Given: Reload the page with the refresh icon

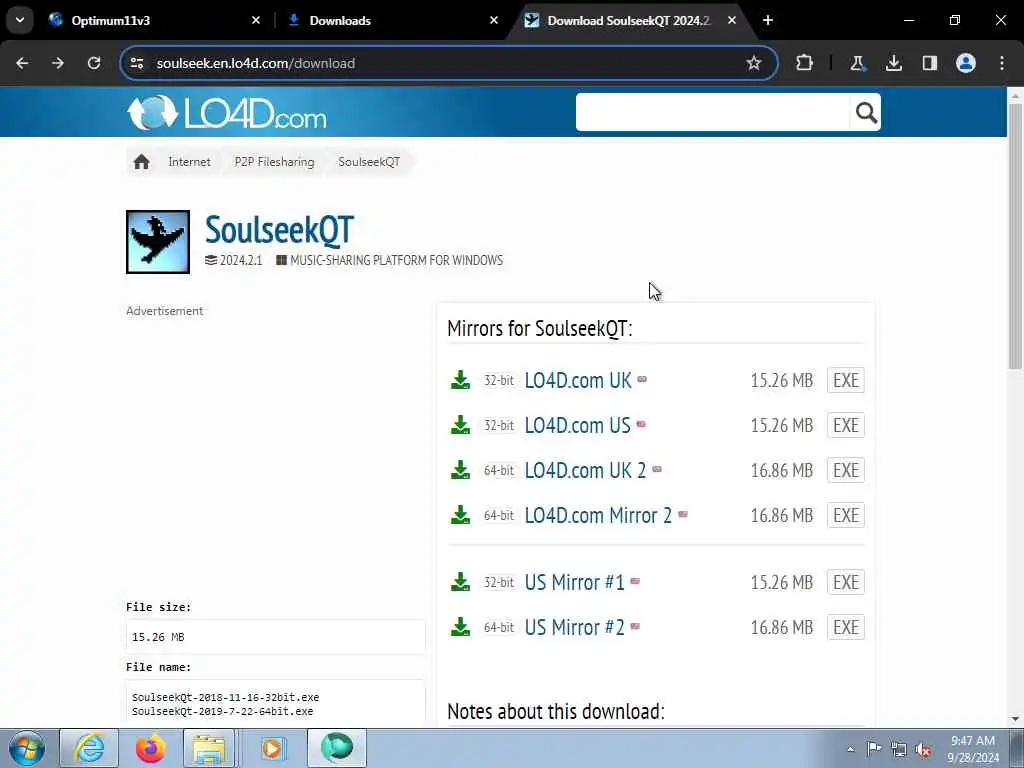Looking at the screenshot, I should click(94, 63).
